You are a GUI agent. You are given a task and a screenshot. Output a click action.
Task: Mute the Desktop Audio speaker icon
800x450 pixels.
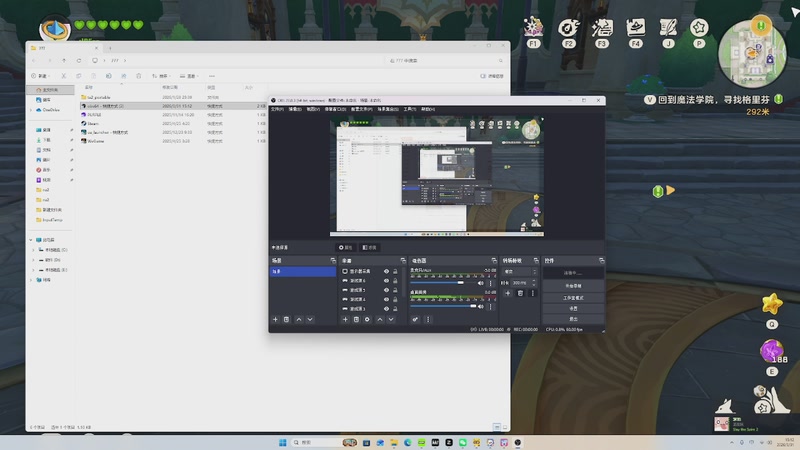point(481,307)
